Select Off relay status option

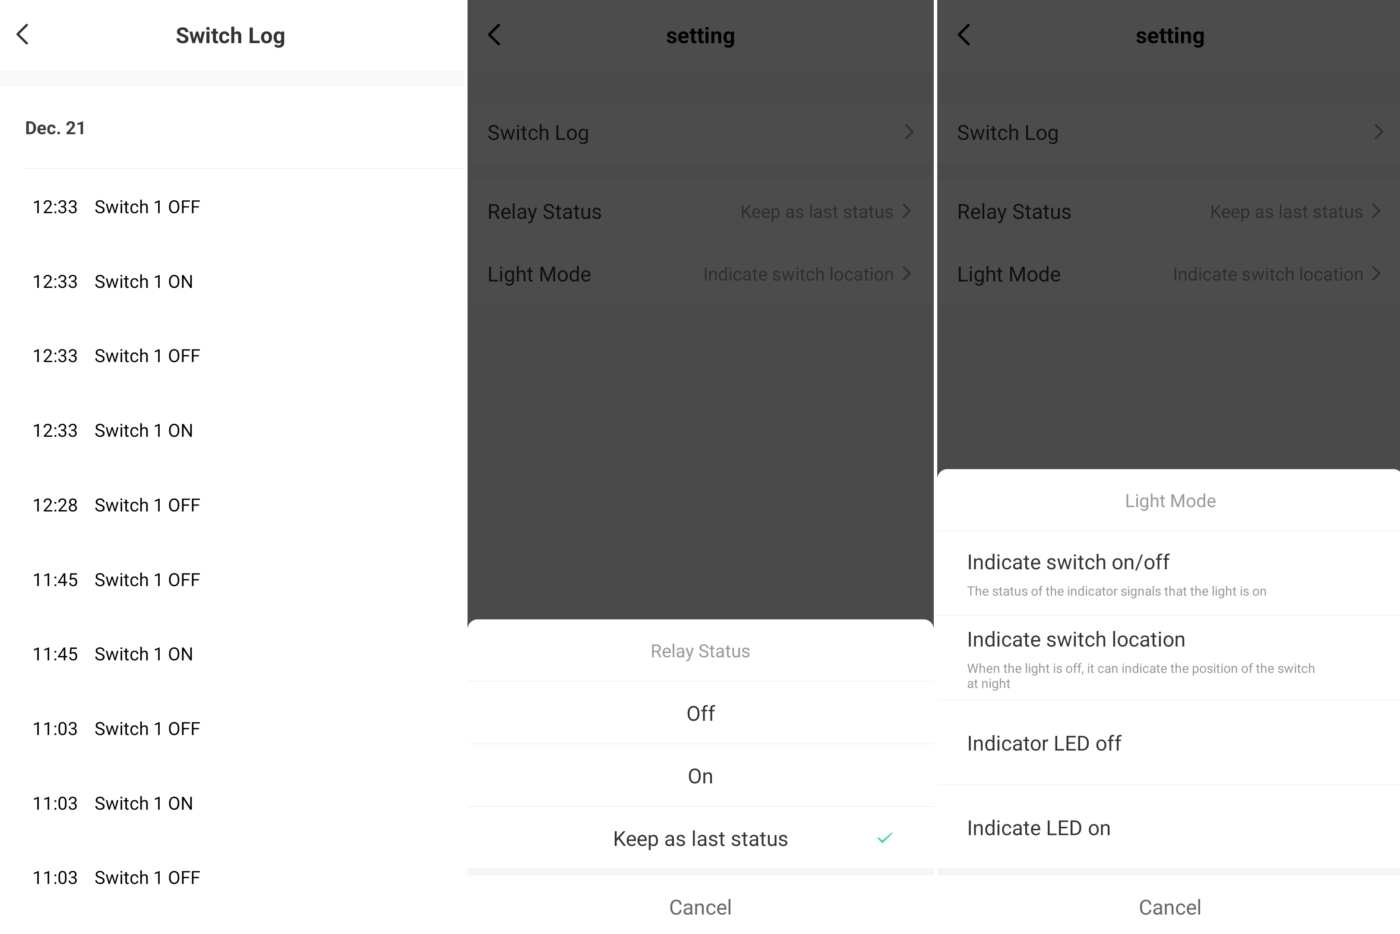pyautogui.click(x=700, y=713)
